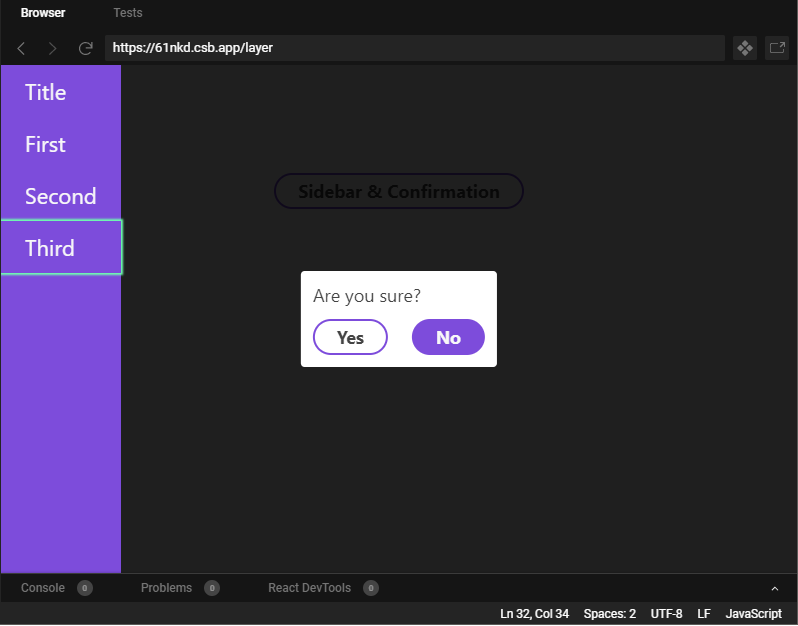Click the LF line ending indicator
Screen dimensions: 798x626
(x=704, y=614)
